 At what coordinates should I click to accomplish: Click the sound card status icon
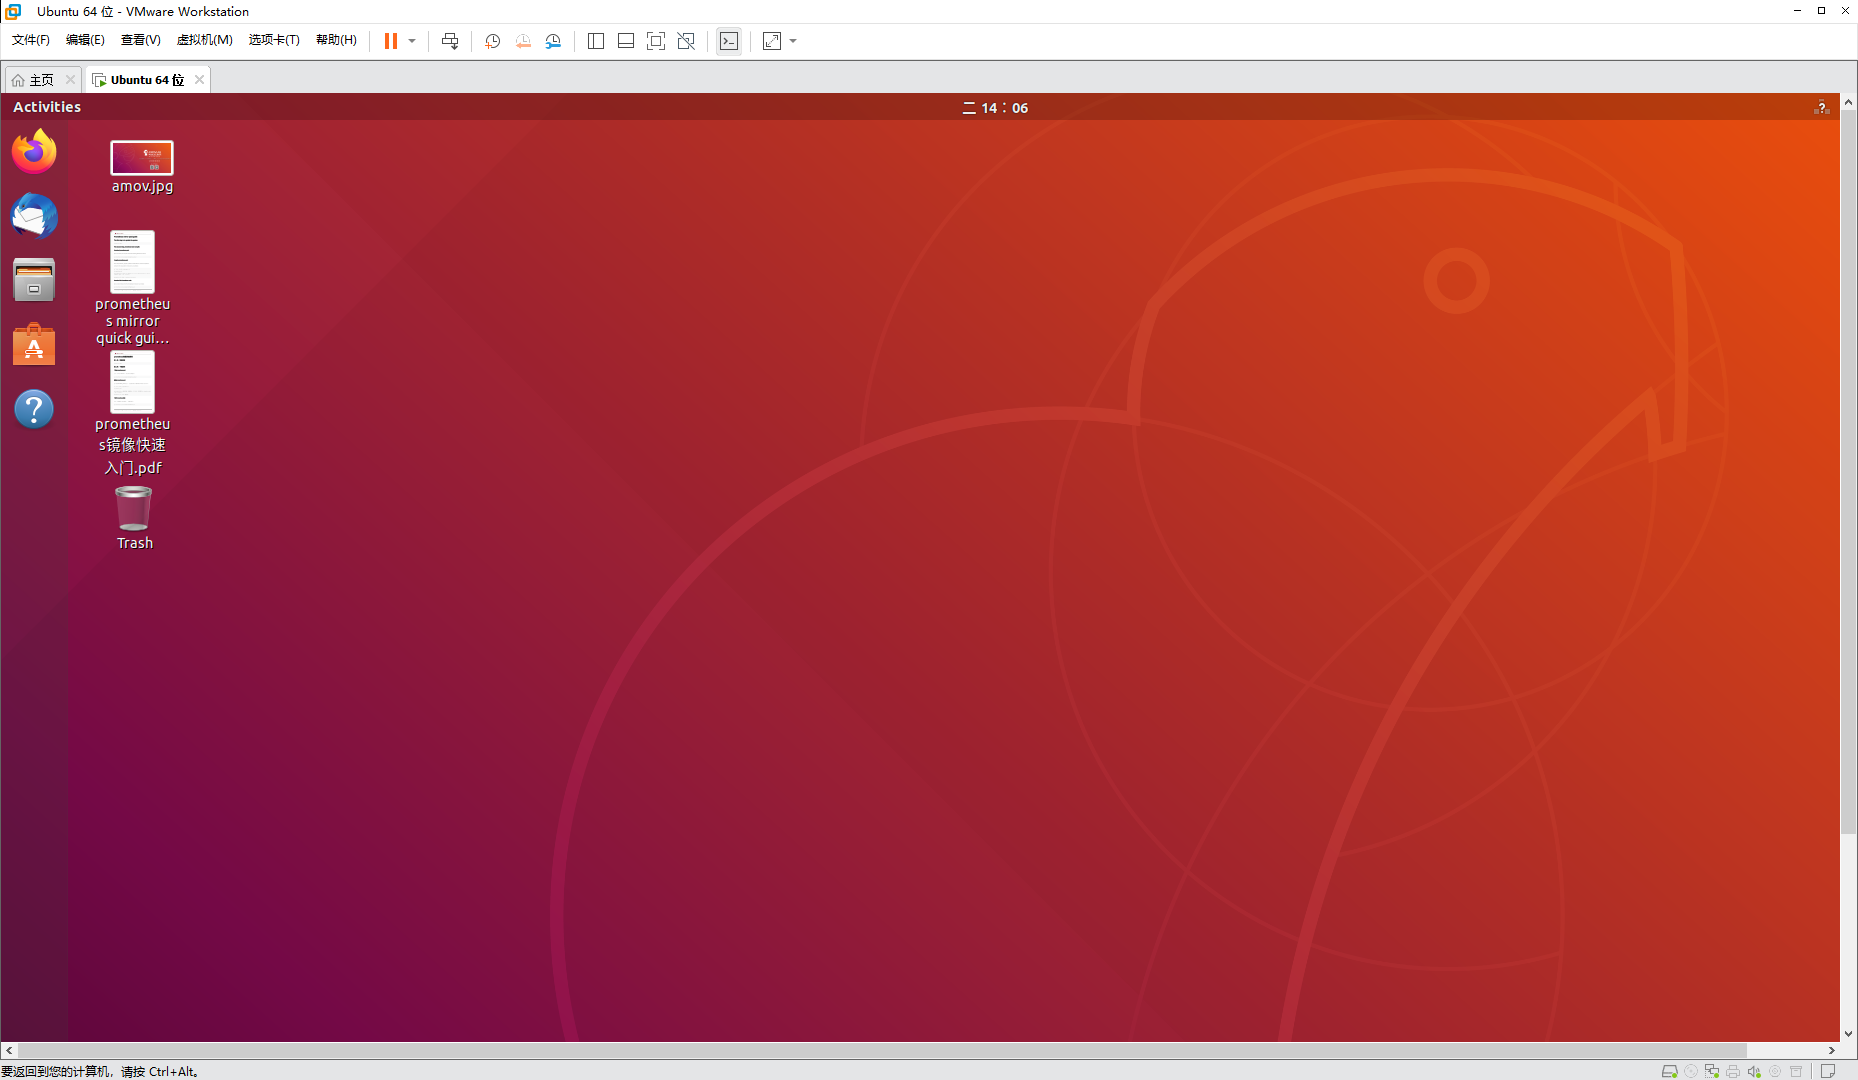tap(1754, 1071)
